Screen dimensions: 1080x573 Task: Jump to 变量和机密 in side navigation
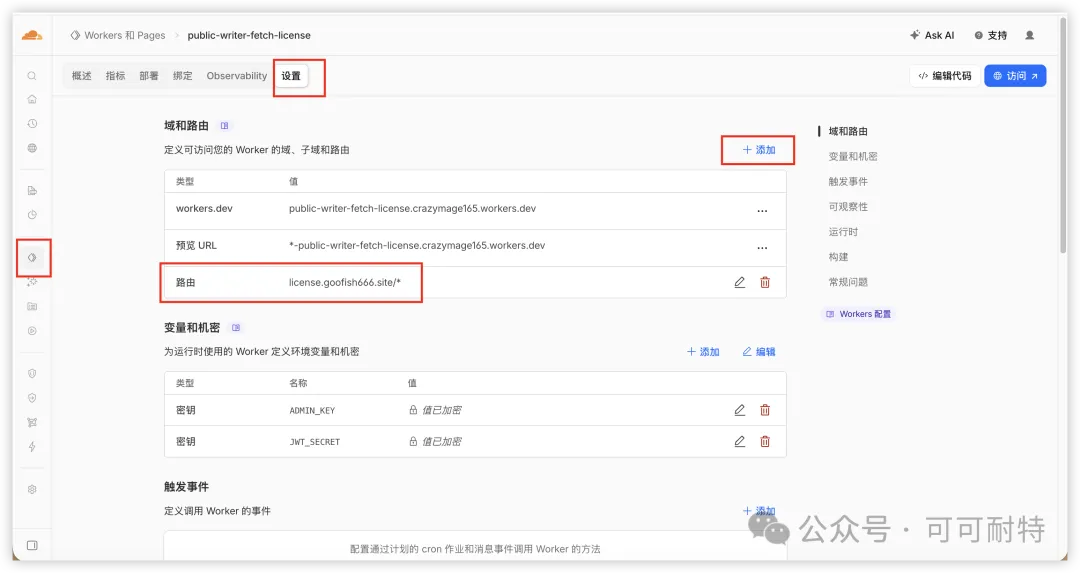pyautogui.click(x=853, y=156)
